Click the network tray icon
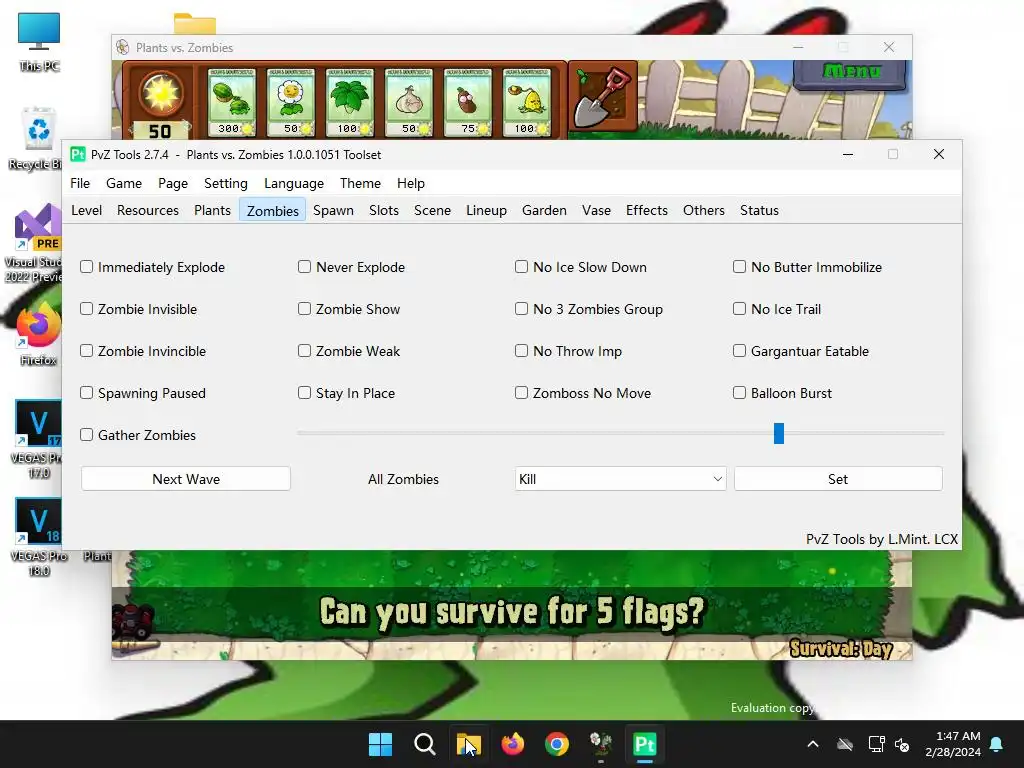 (x=876, y=744)
